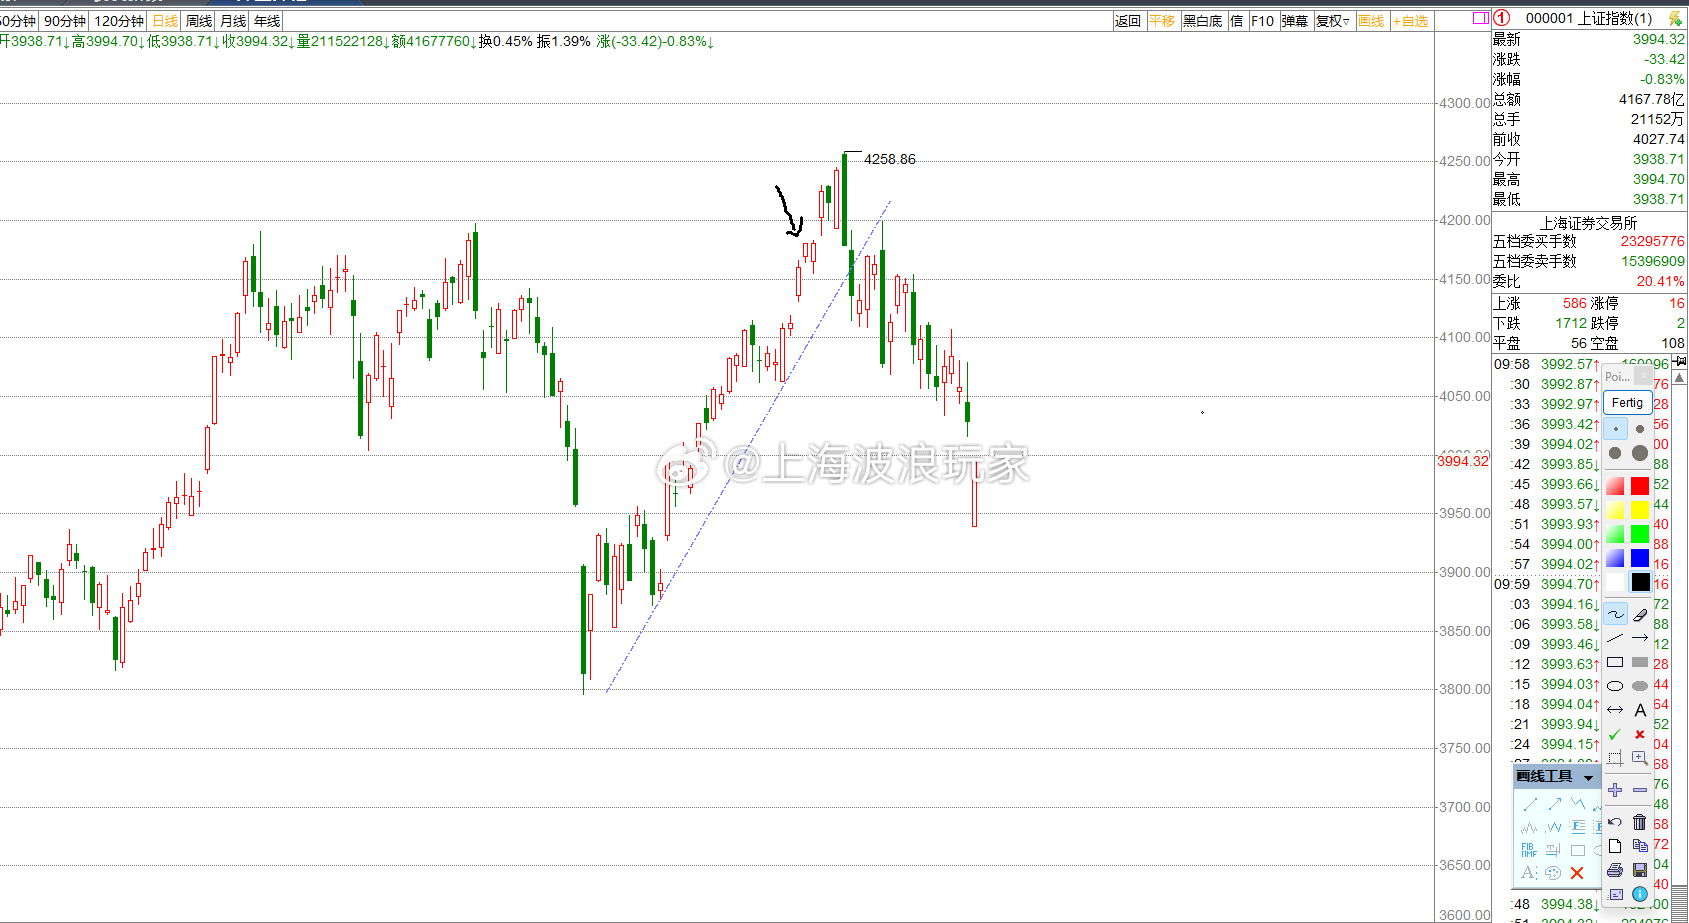Click the plus increase icon
The height and width of the screenshot is (923, 1689).
[1615, 790]
